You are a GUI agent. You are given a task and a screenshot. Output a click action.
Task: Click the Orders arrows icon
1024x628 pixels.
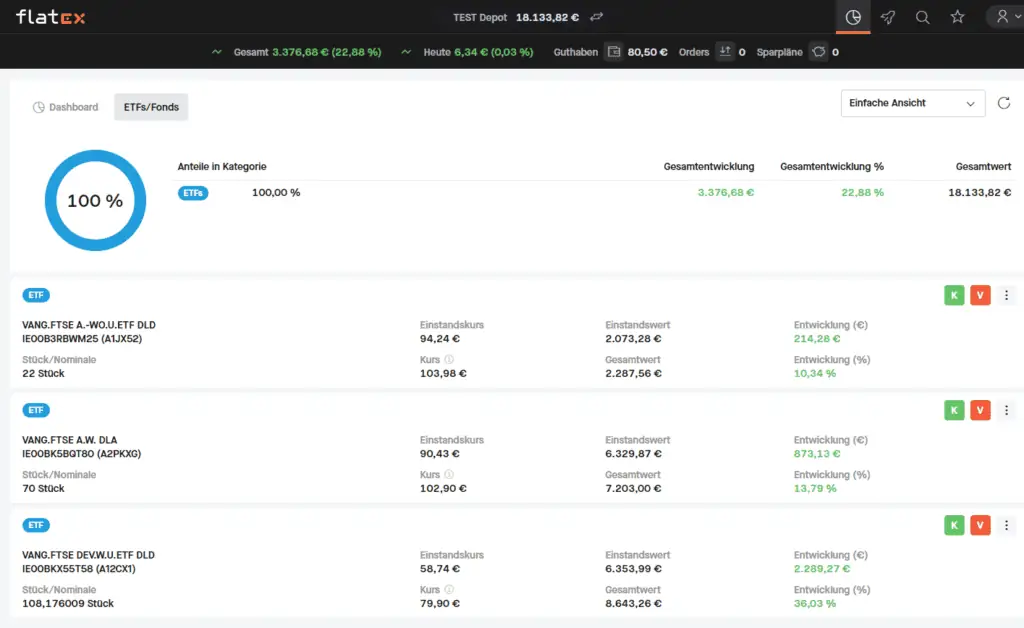[x=724, y=52]
